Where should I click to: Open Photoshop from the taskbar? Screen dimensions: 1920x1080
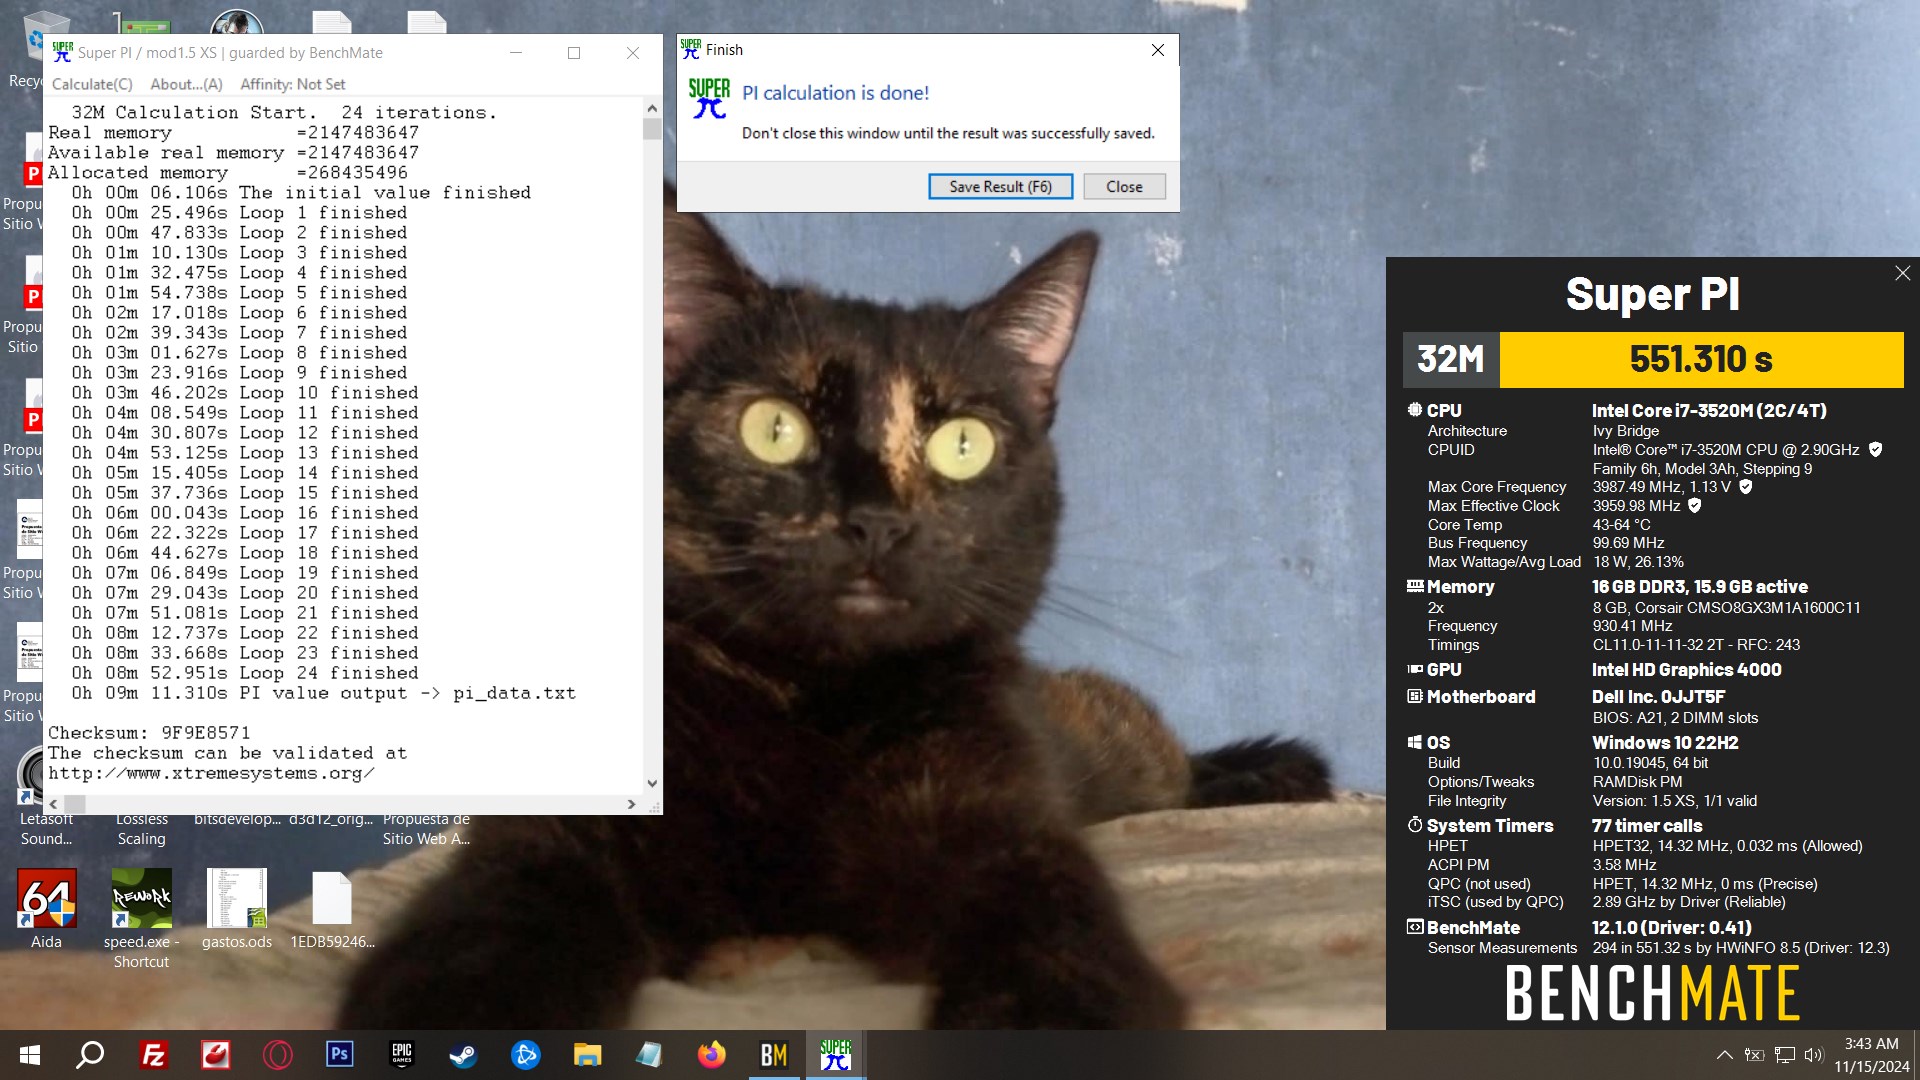(339, 1055)
